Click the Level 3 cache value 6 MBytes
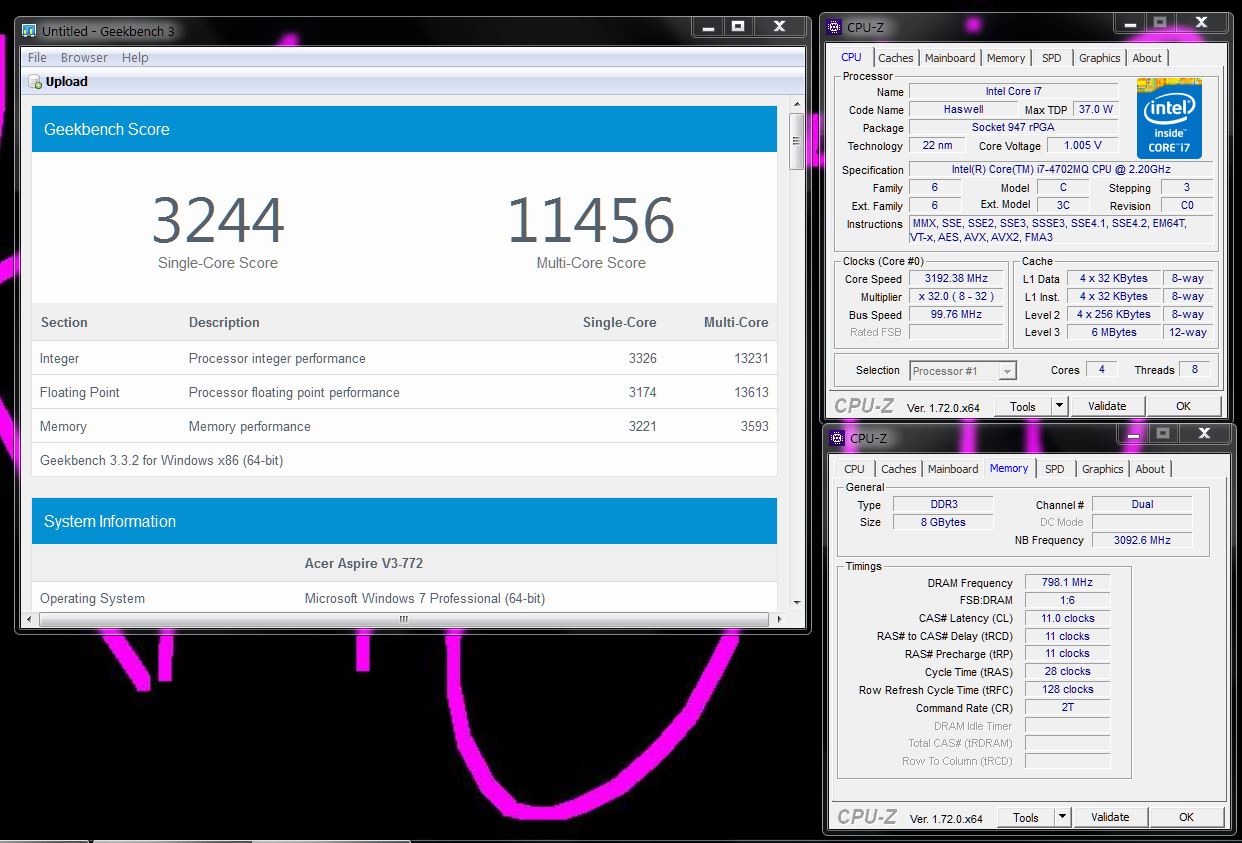Viewport: 1242px width, 843px height. coord(1114,332)
